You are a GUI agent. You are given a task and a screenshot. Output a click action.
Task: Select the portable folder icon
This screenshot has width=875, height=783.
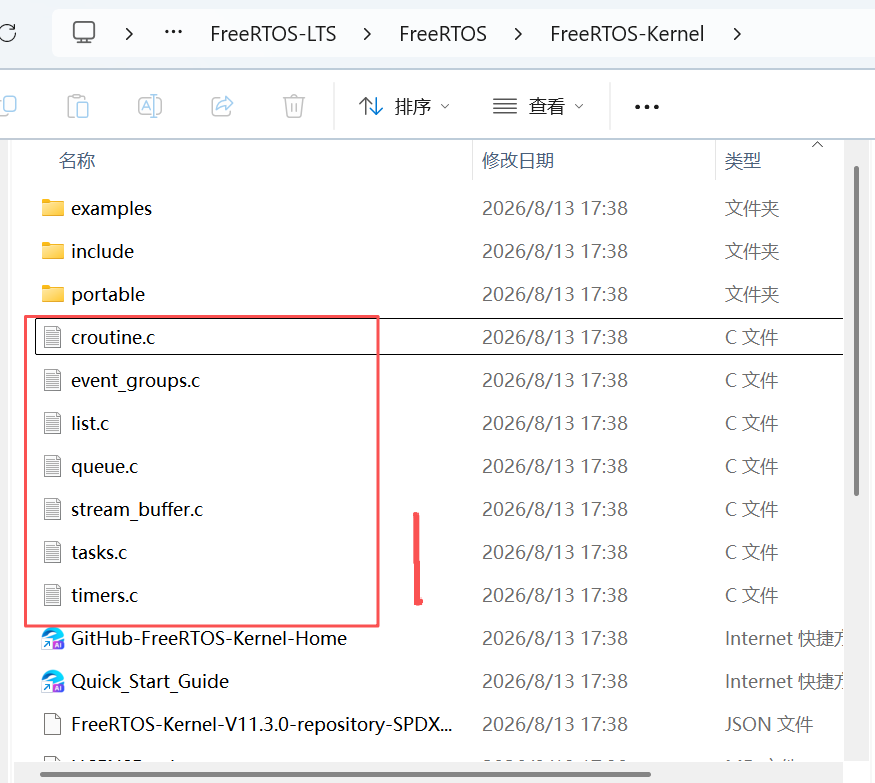(52, 294)
